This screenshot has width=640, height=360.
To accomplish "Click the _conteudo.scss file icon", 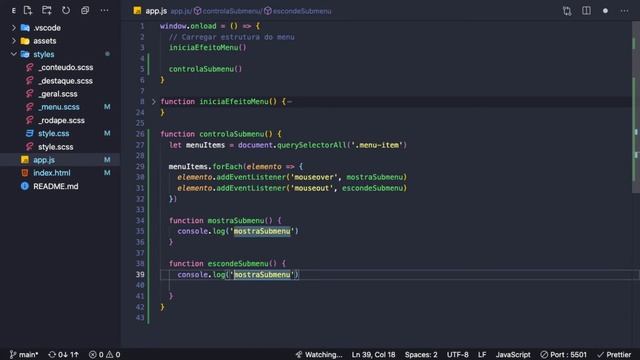I will [30, 67].
